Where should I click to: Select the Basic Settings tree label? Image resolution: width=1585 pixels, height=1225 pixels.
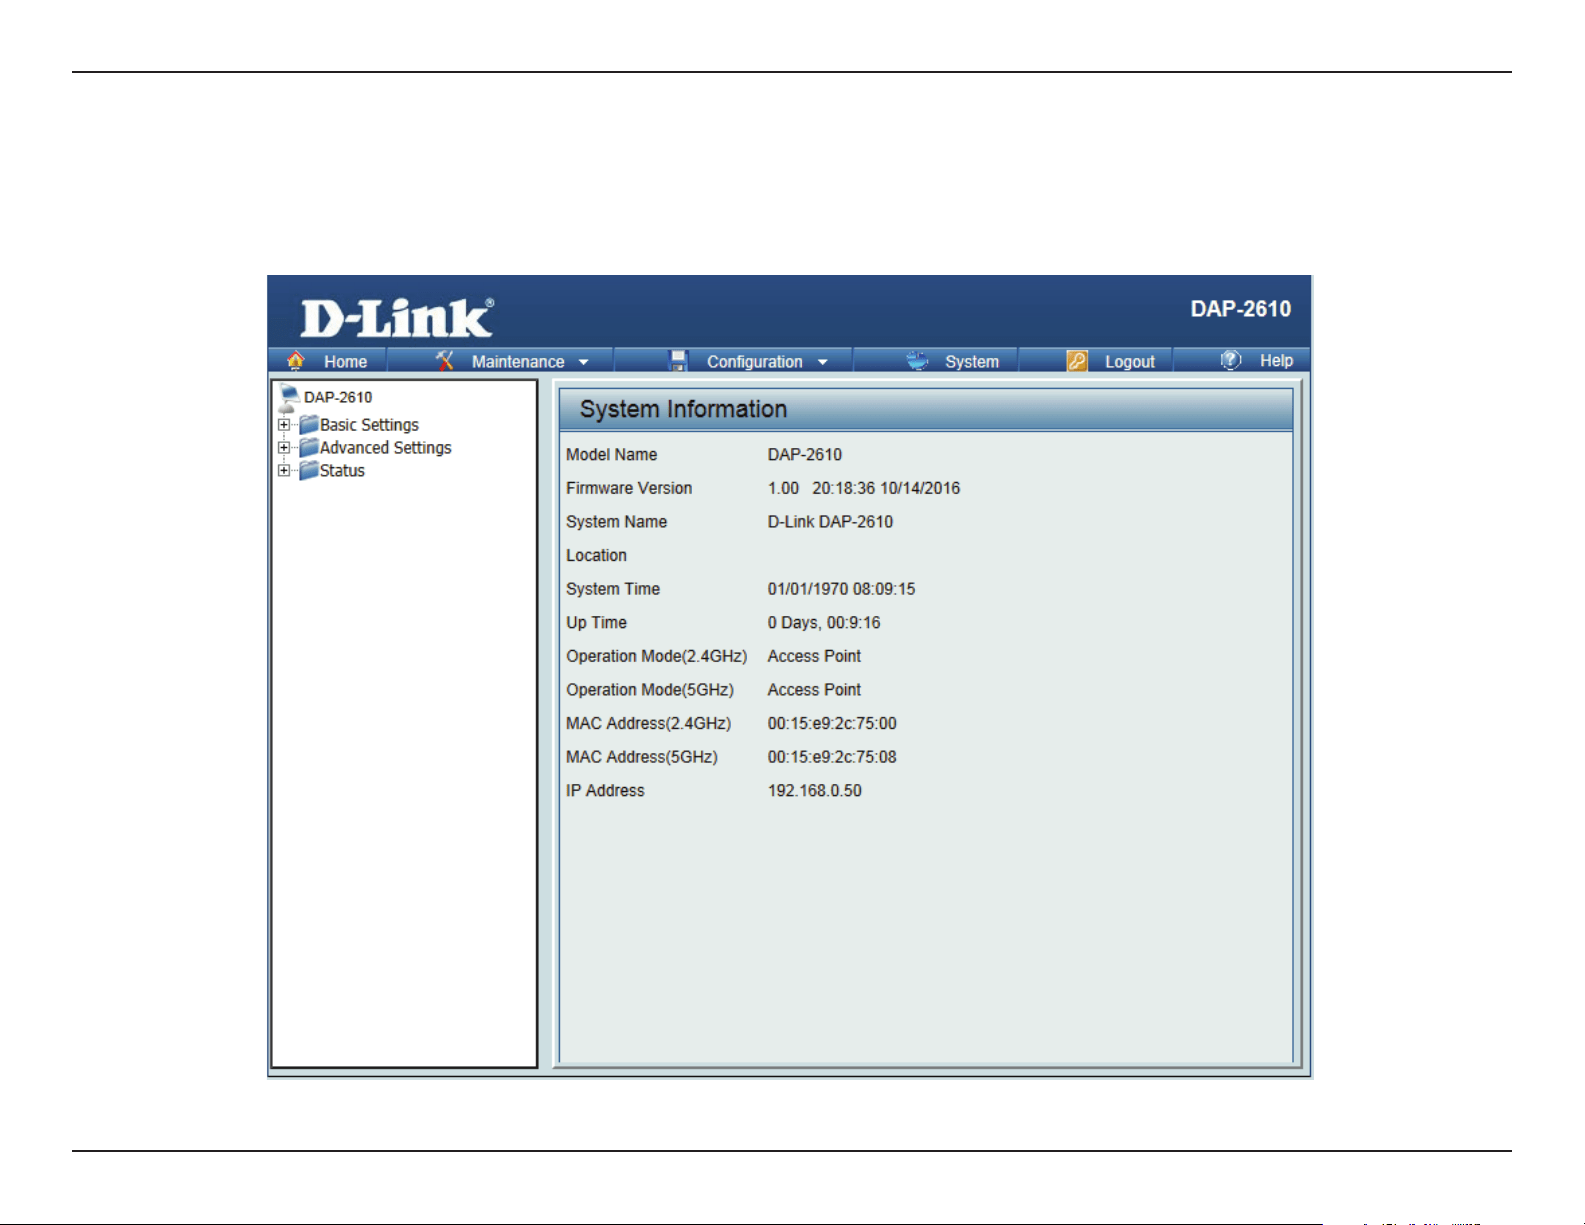point(369,425)
